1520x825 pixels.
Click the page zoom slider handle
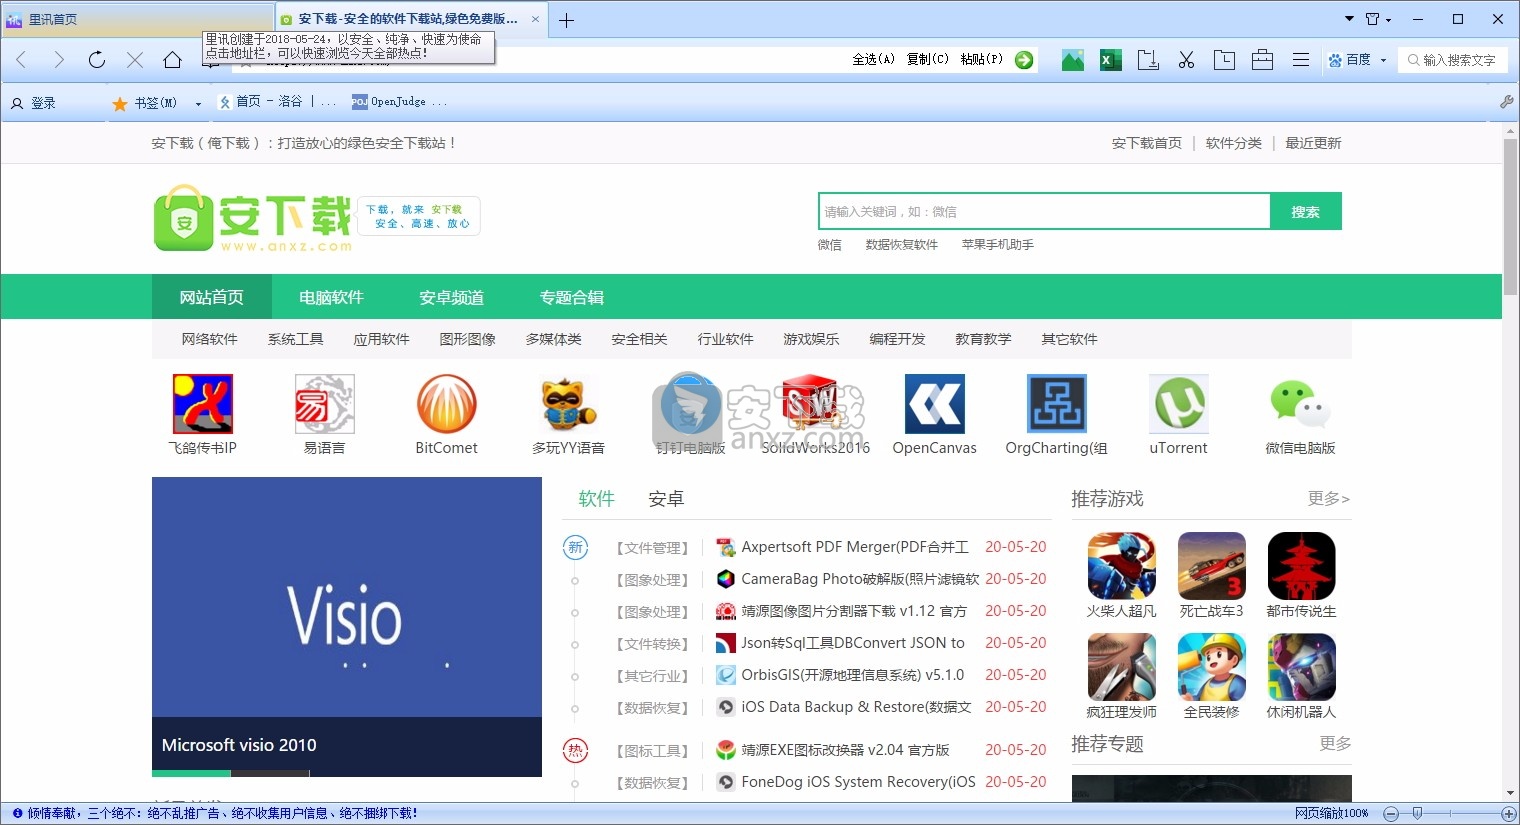coord(1417,813)
